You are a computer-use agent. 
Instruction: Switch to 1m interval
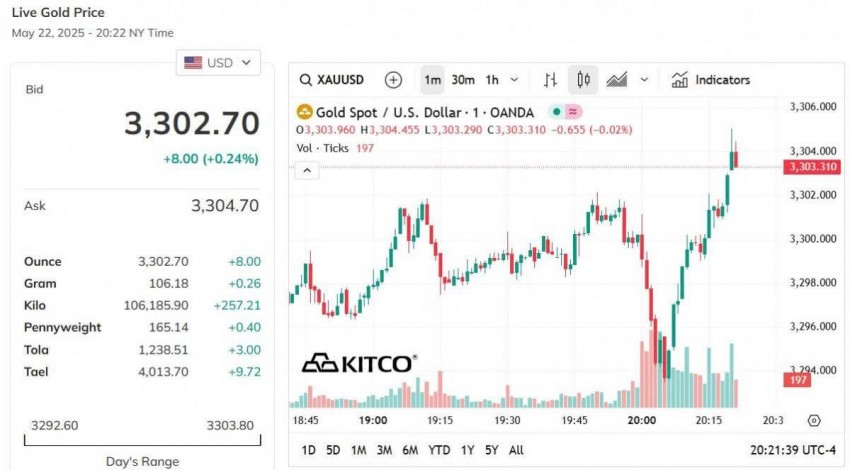click(432, 80)
